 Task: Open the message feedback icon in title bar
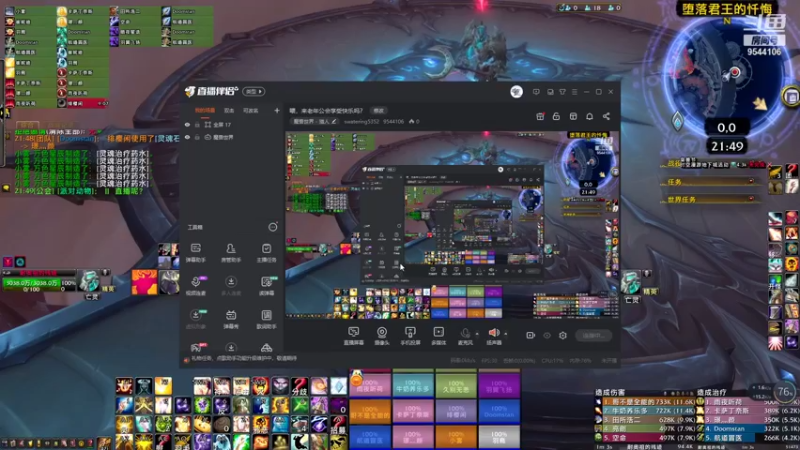[536, 92]
